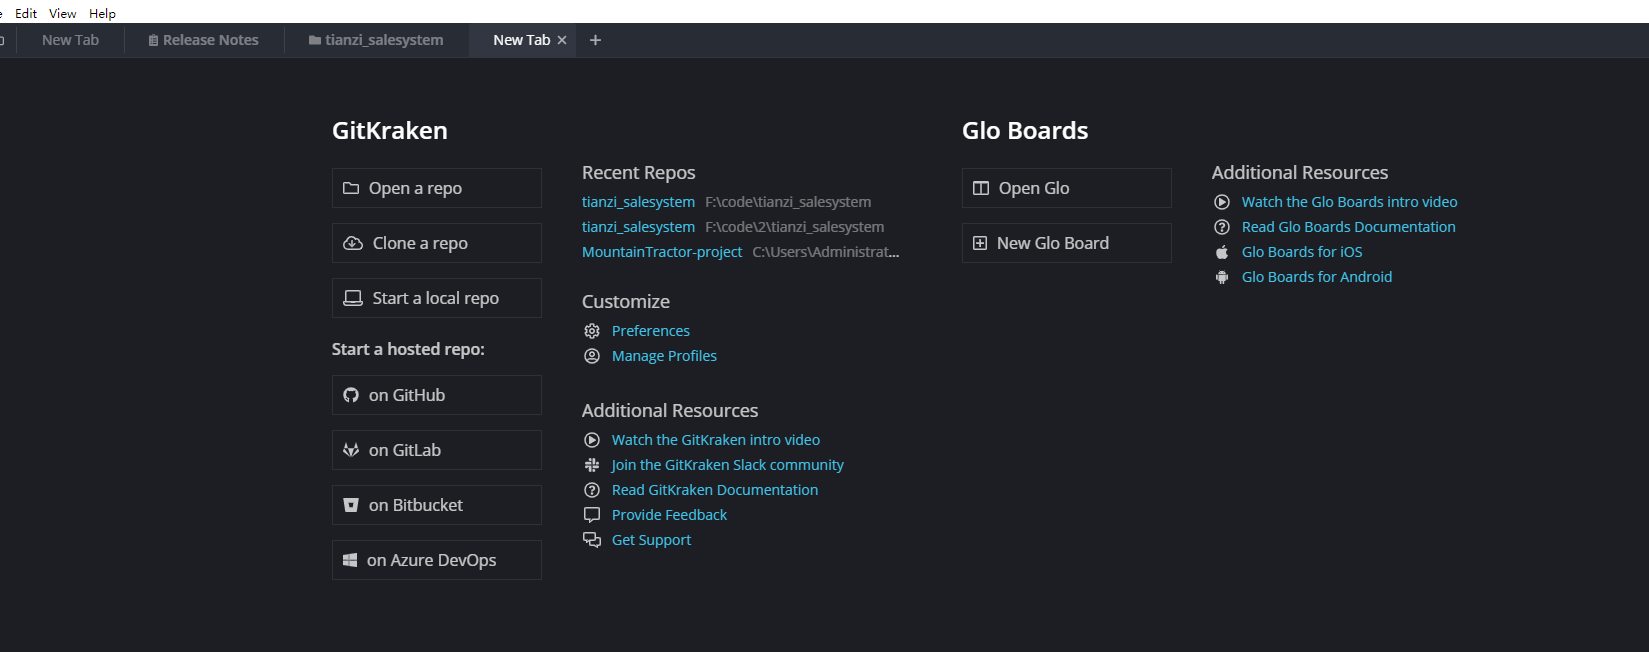Open the View menu

pos(63,13)
